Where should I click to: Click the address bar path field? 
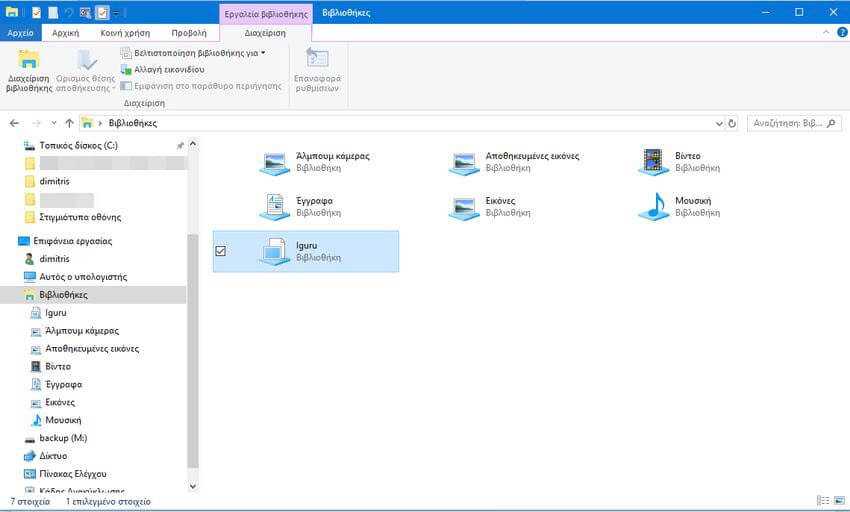coord(401,123)
